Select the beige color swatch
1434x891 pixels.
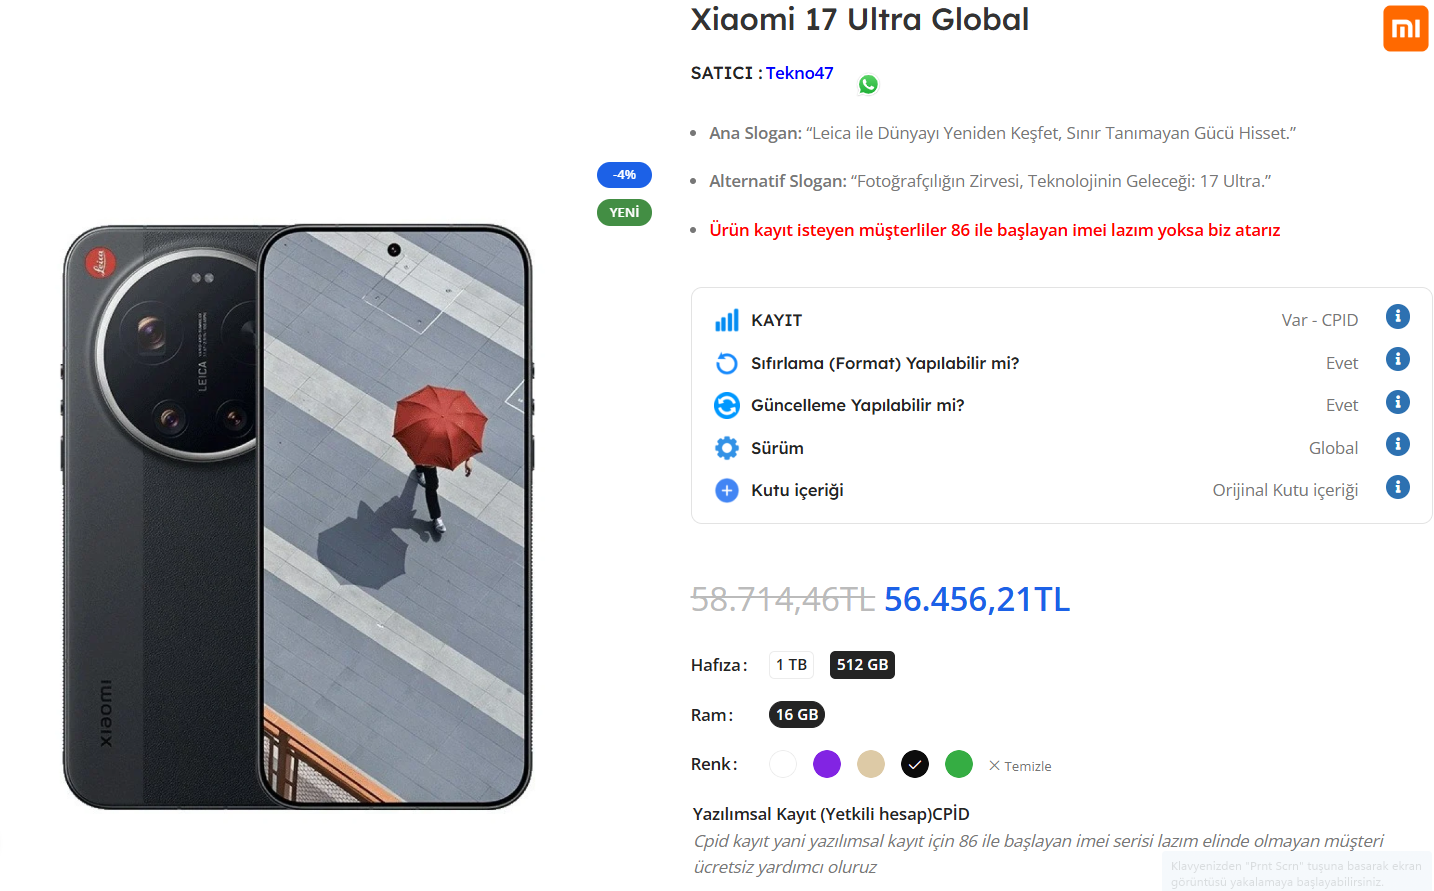tap(871, 764)
